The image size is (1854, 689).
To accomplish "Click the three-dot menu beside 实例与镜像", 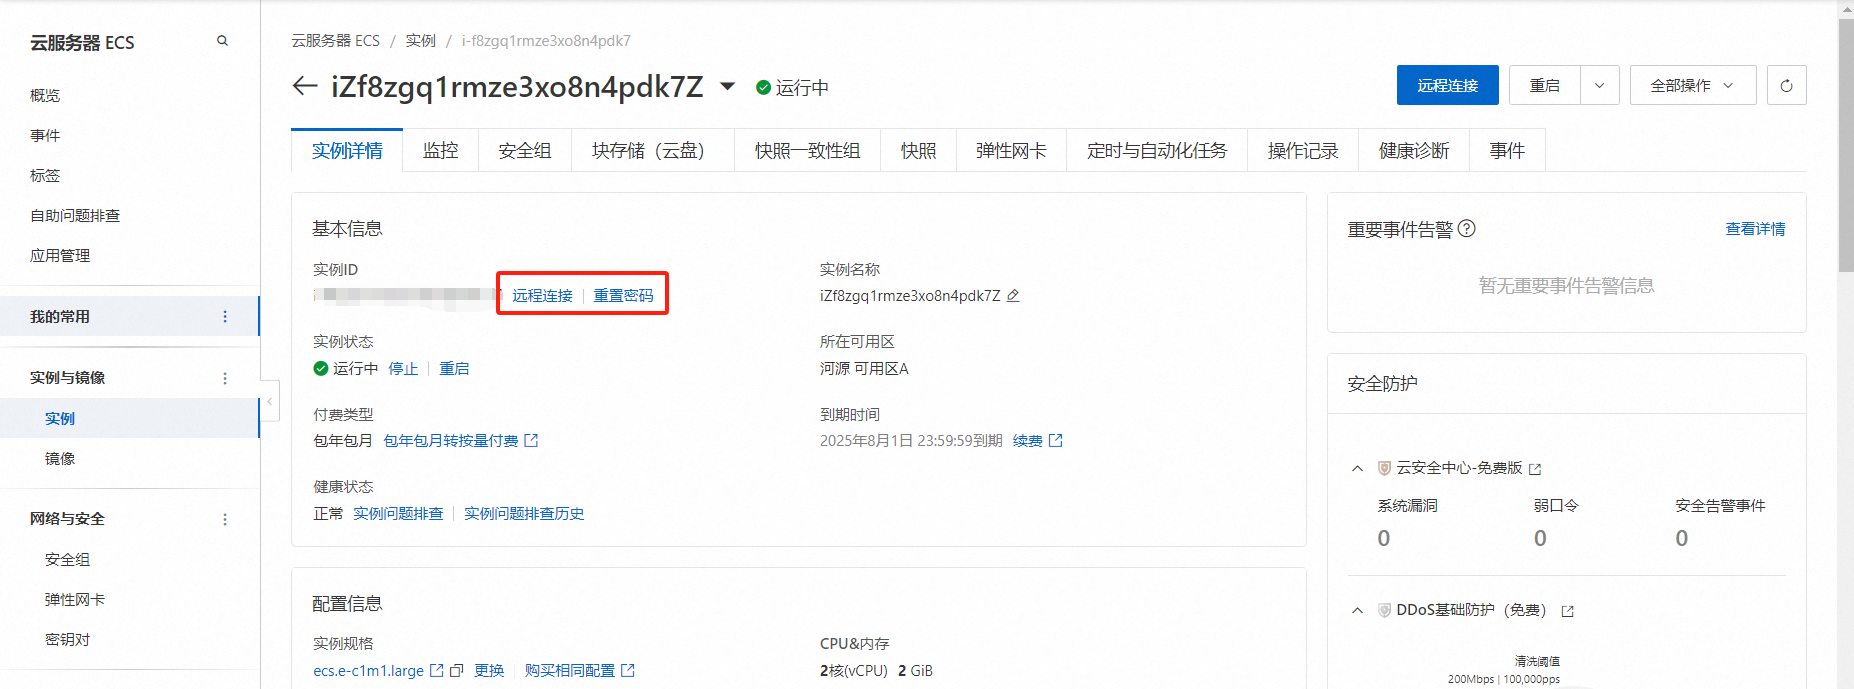I will point(224,378).
